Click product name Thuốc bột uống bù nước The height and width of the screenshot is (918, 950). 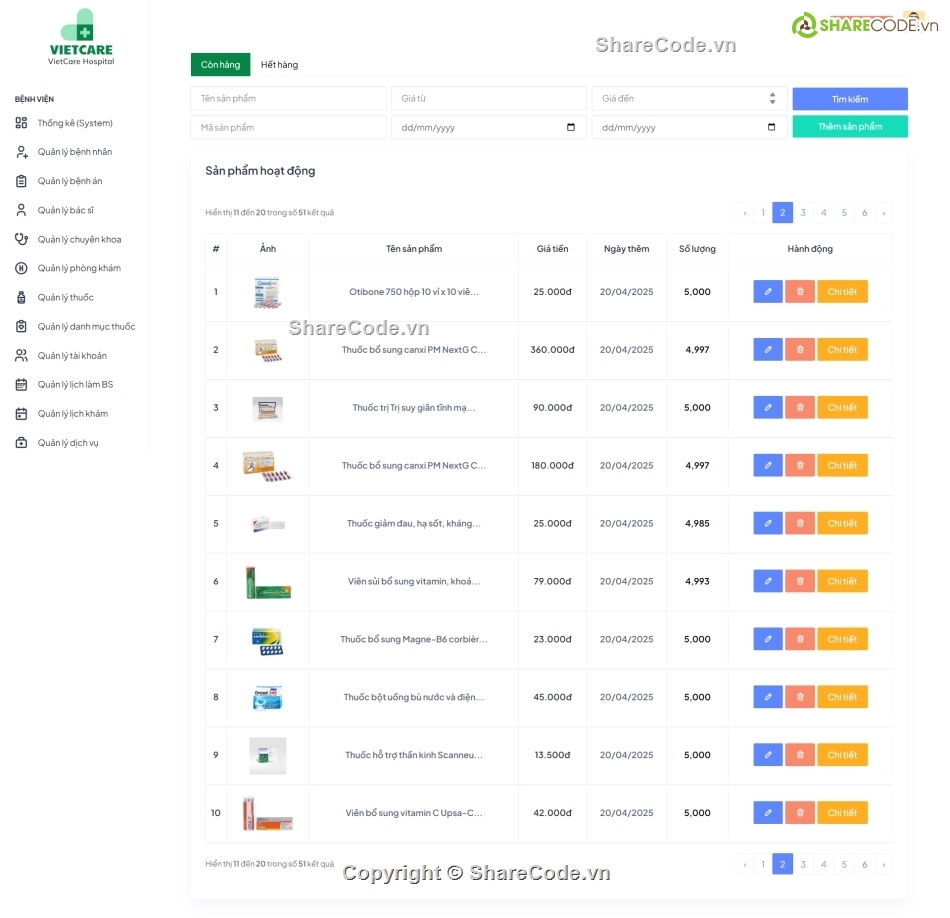pyautogui.click(x=414, y=697)
